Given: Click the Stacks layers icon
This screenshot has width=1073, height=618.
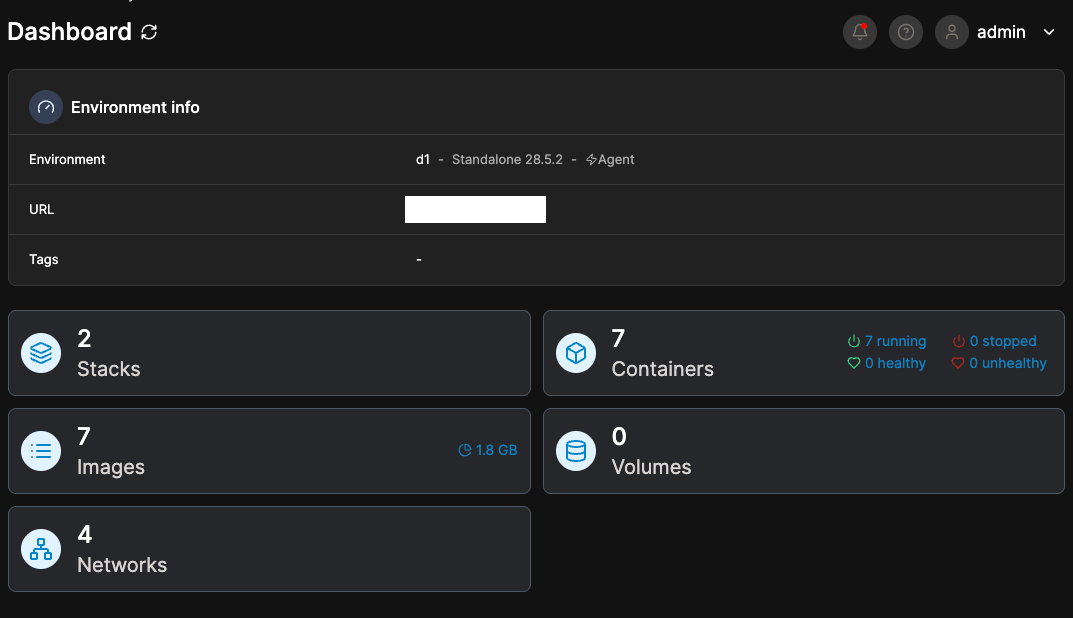Looking at the screenshot, I should click(x=41, y=353).
